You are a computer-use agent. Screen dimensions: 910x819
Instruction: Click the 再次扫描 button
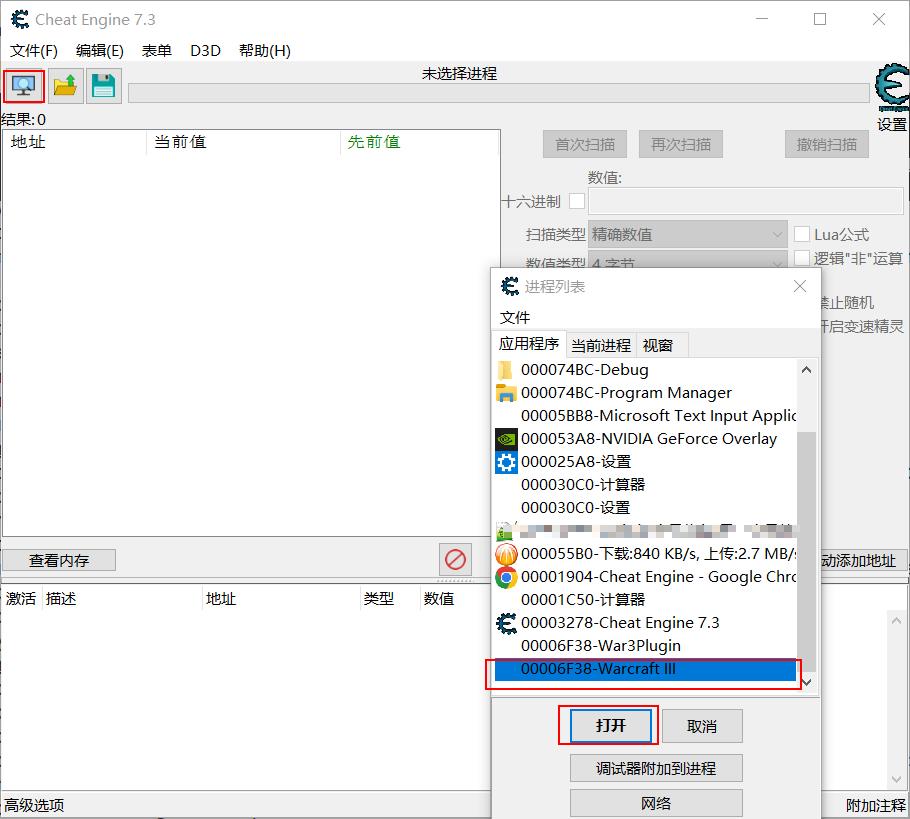coord(681,144)
